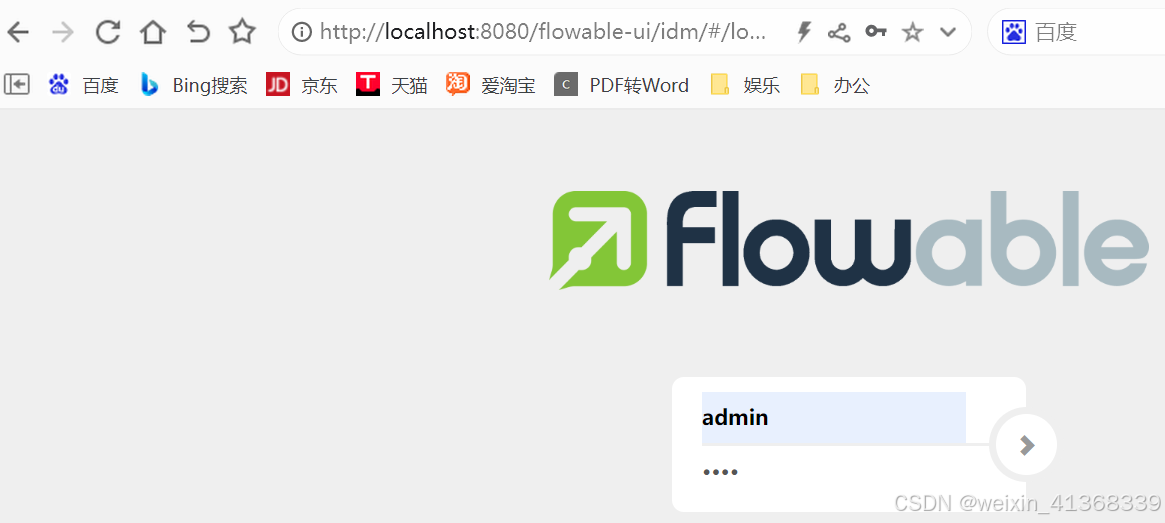
Task: Expand the 办公 bookmark folder
Action: (835, 85)
